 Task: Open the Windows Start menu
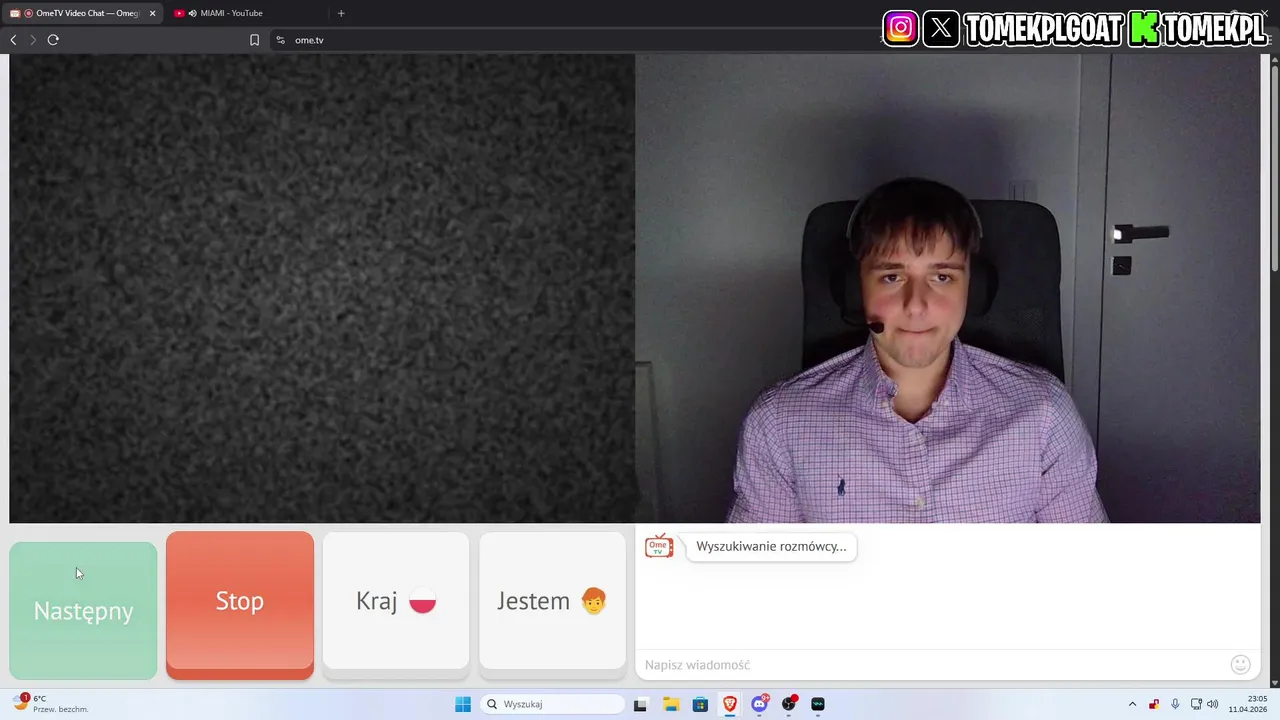coord(463,704)
